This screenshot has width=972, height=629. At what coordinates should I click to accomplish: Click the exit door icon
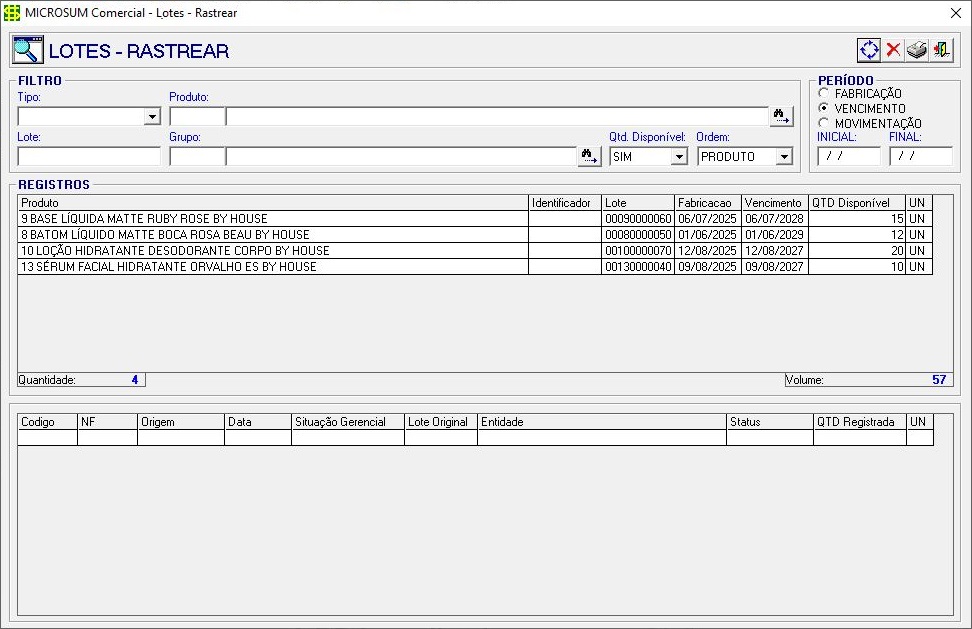[x=942, y=50]
